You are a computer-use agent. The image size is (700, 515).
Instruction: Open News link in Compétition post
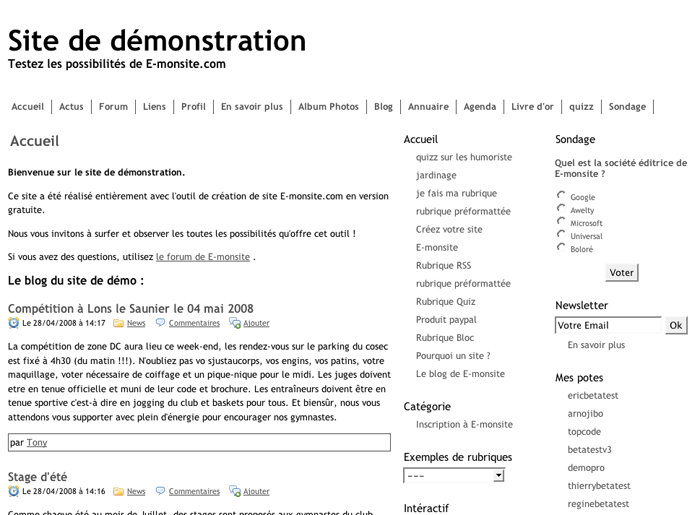(136, 323)
